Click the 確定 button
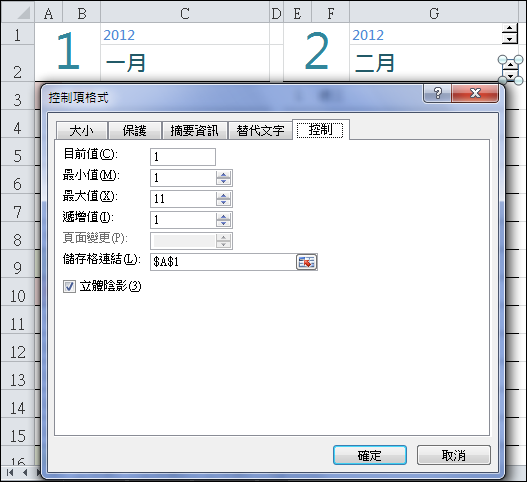The image size is (527, 482). tap(370, 455)
